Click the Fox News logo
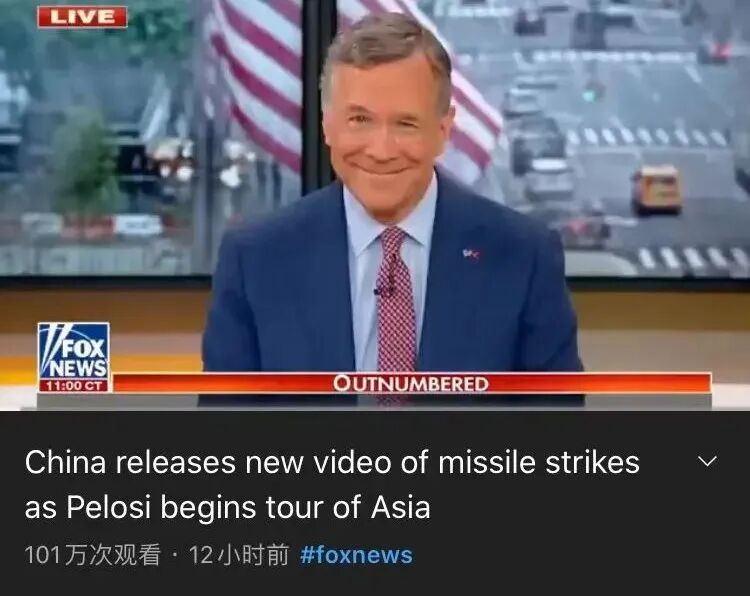 pos(74,351)
